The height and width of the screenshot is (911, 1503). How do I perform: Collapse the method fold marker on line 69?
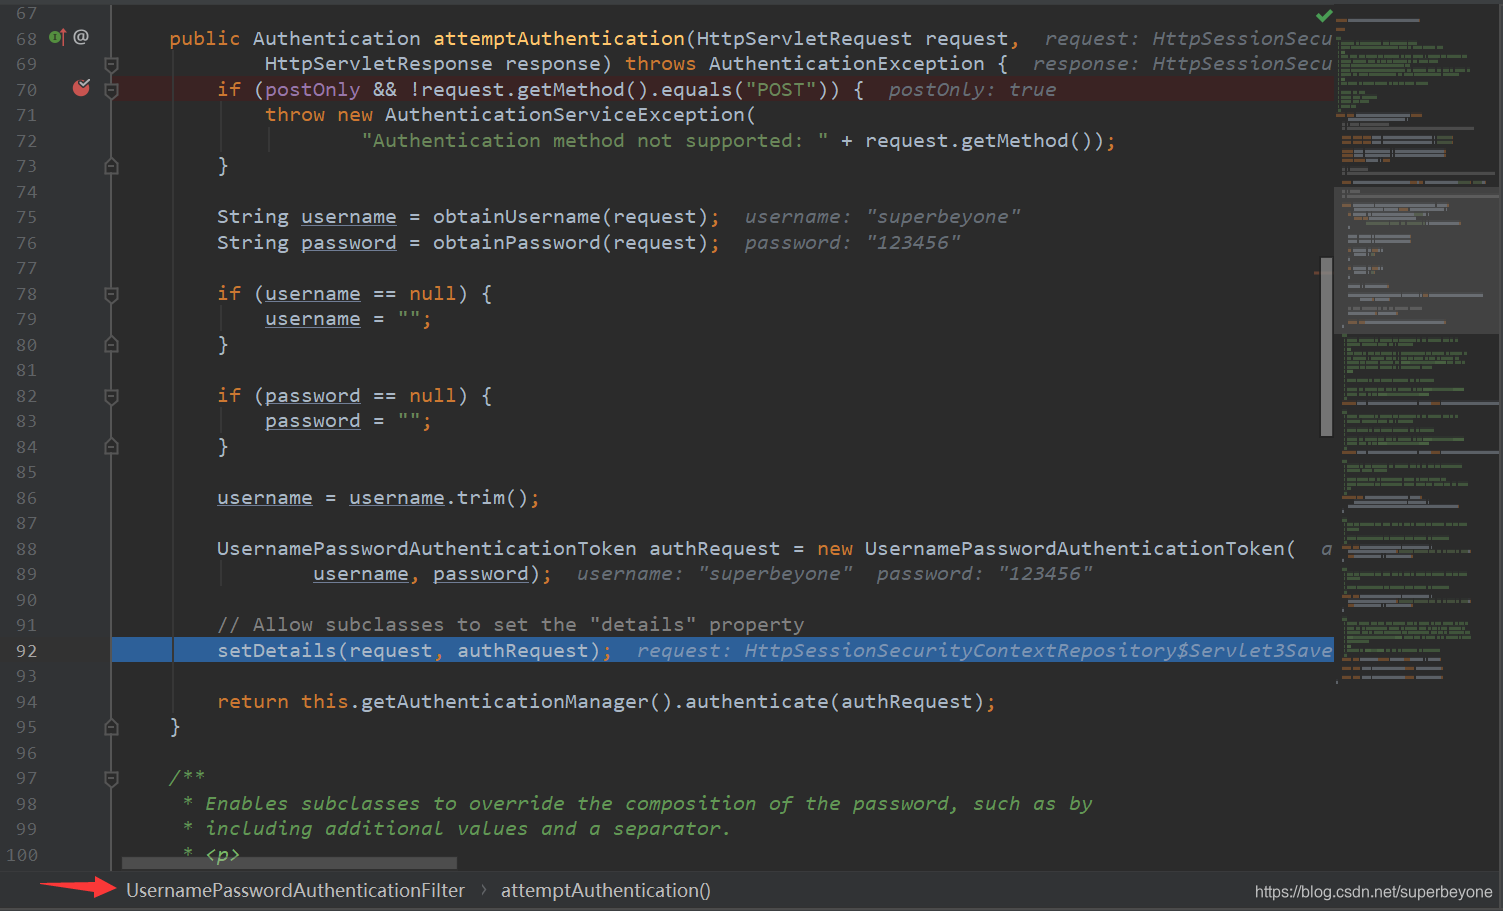(x=112, y=64)
